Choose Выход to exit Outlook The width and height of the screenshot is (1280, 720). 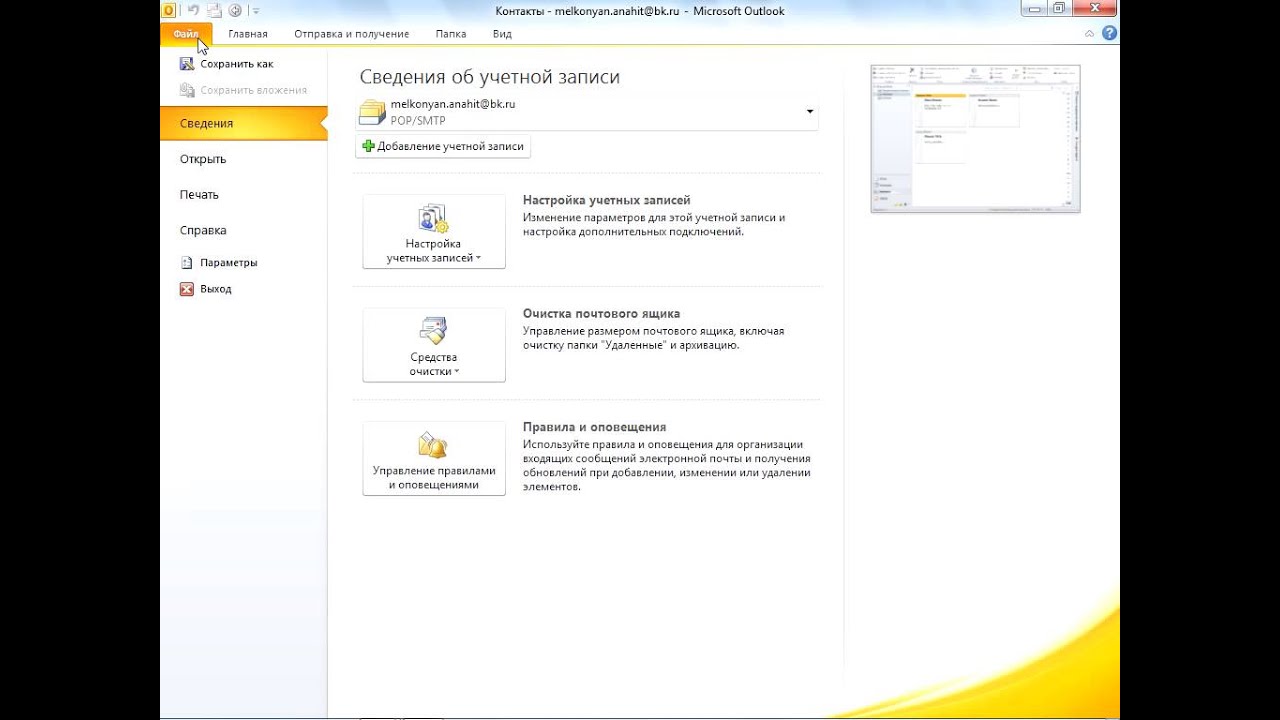tap(216, 289)
